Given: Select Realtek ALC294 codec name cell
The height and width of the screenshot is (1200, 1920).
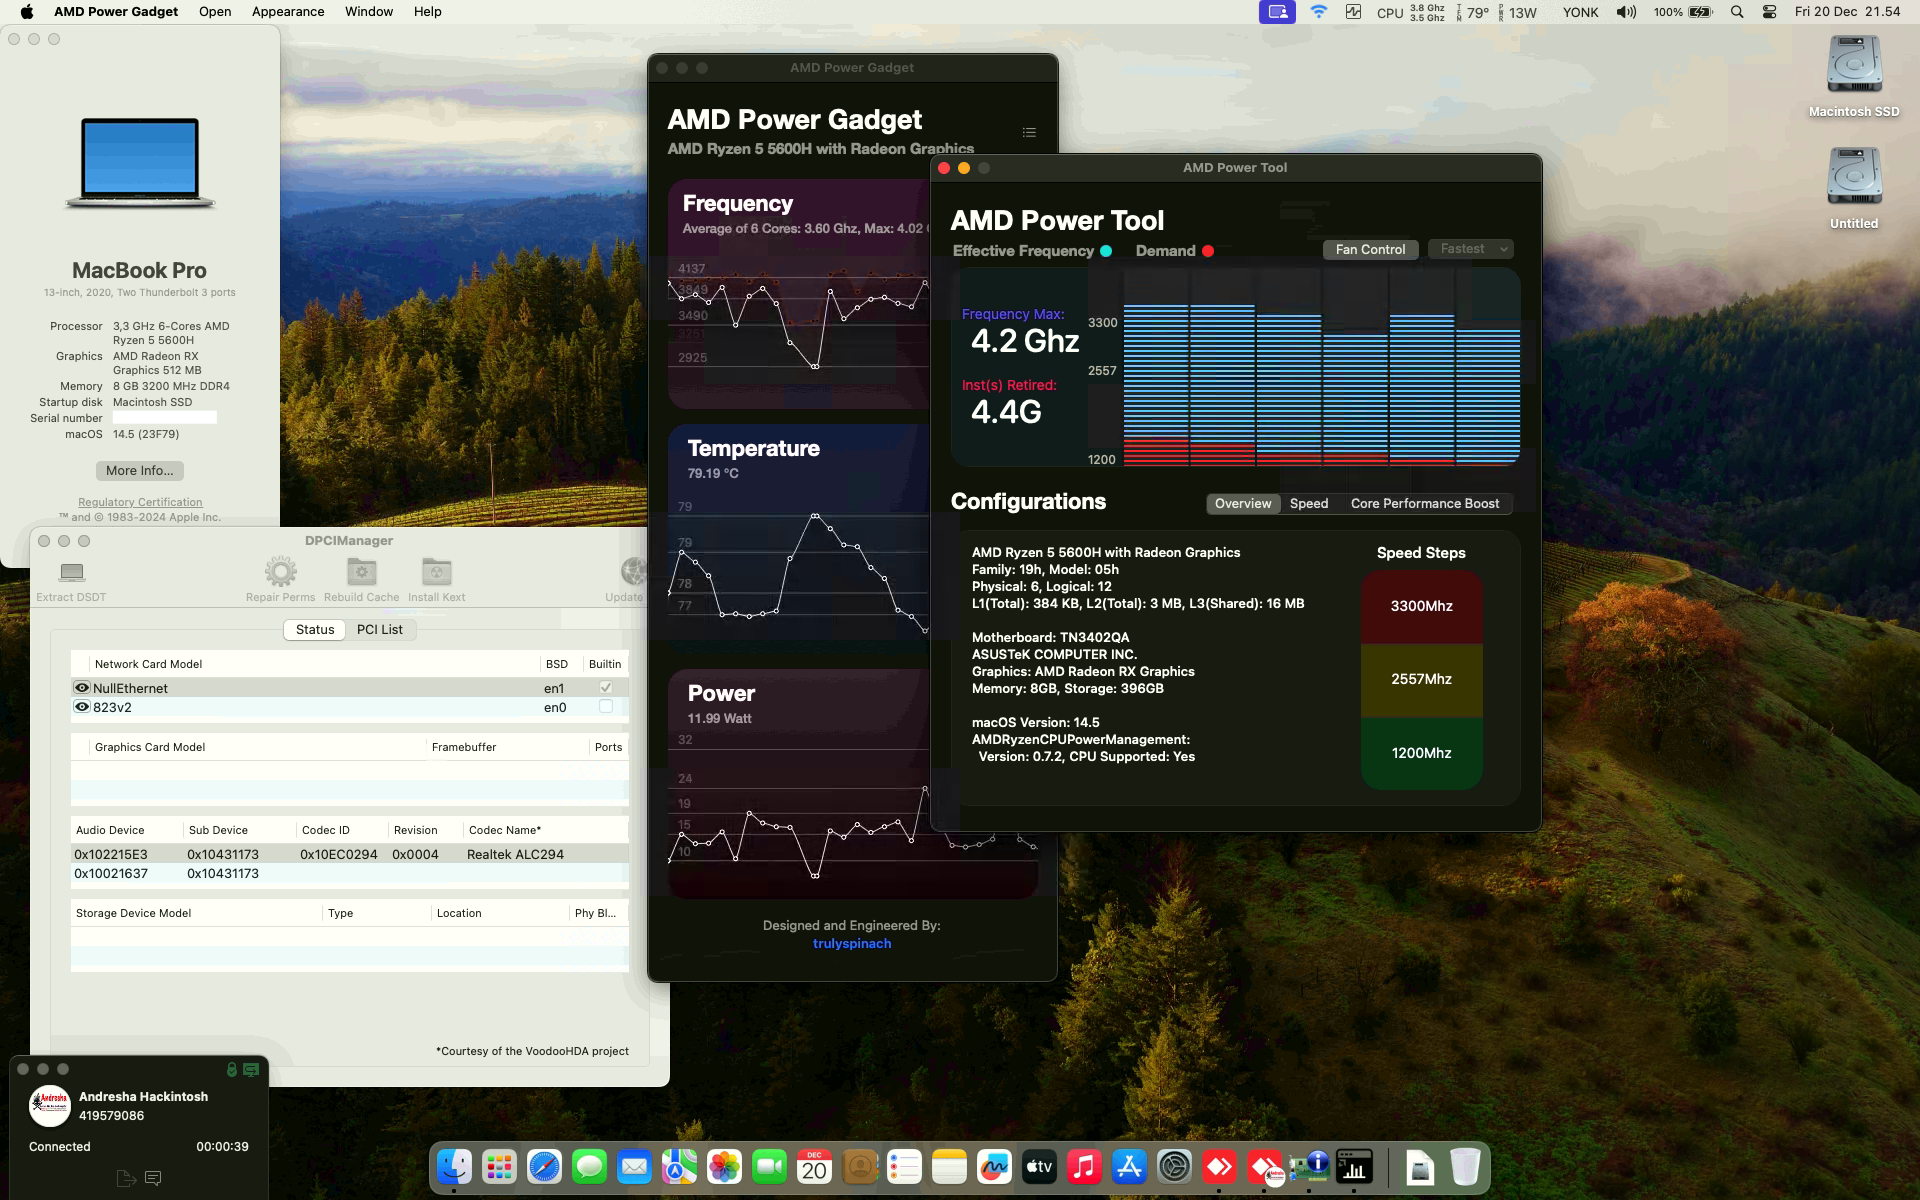Looking at the screenshot, I should tap(515, 854).
